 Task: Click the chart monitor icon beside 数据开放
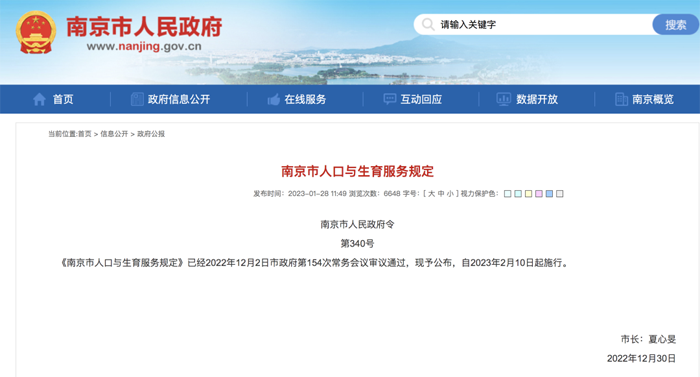(x=504, y=99)
